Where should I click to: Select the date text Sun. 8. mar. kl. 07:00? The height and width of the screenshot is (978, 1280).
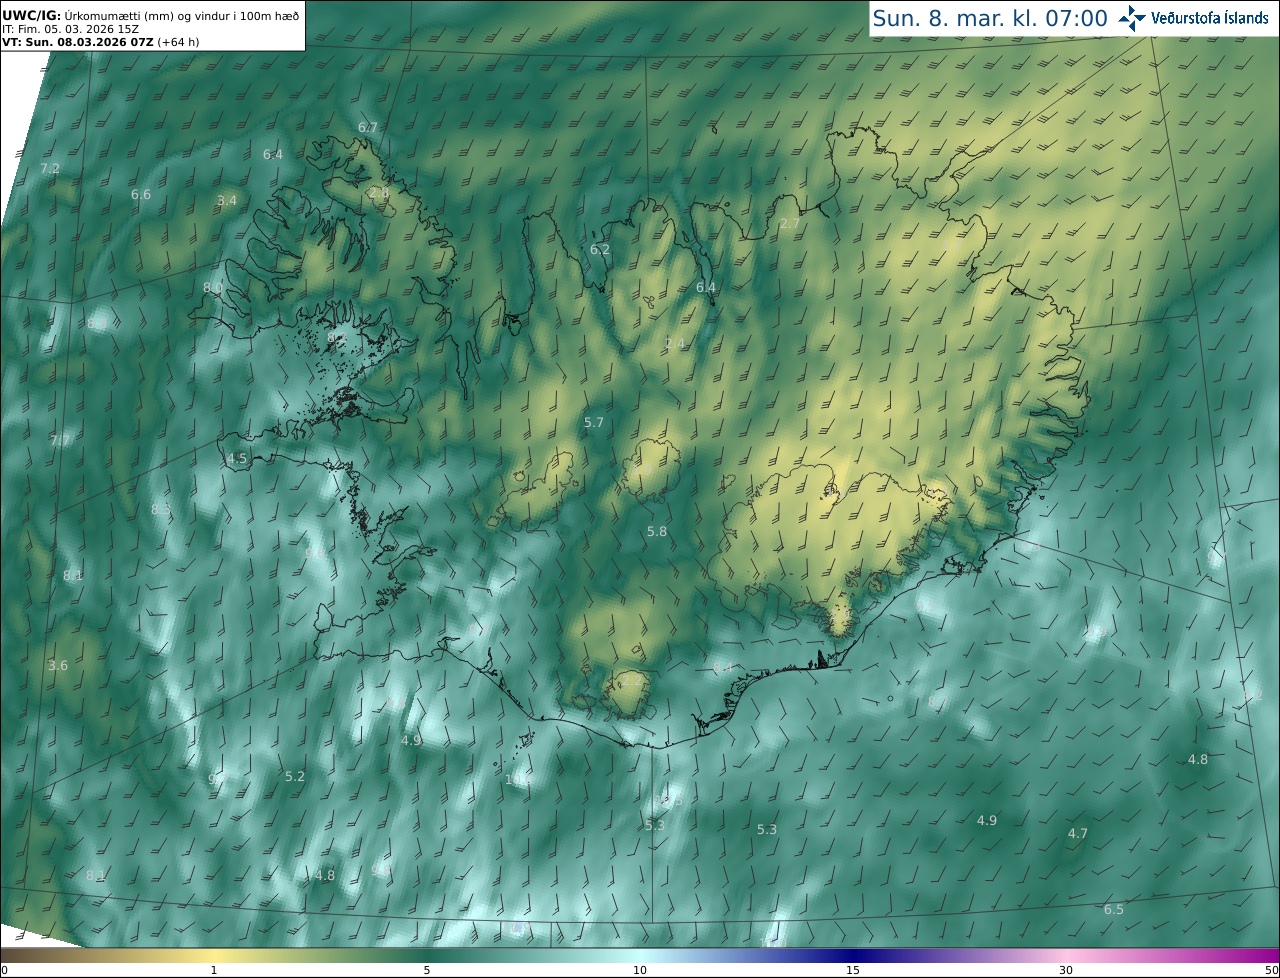[x=989, y=18]
